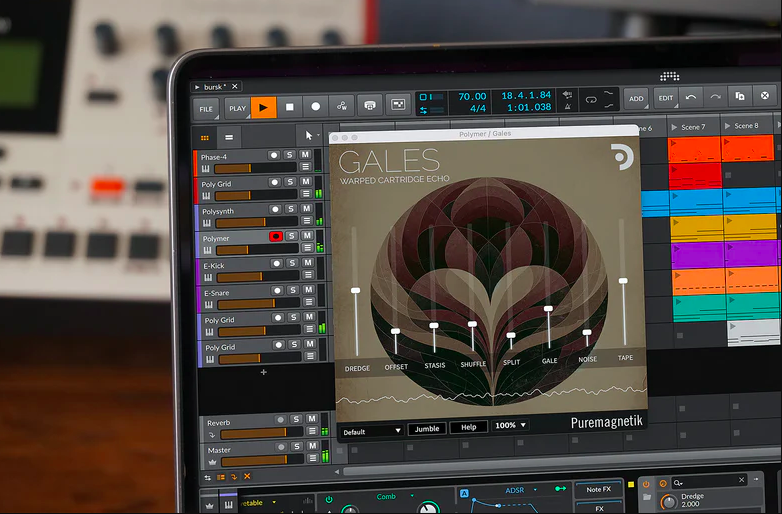This screenshot has height=514, width=782.
Task: Click the Dredge 2.000 knob in device panel
Action: coord(668,501)
